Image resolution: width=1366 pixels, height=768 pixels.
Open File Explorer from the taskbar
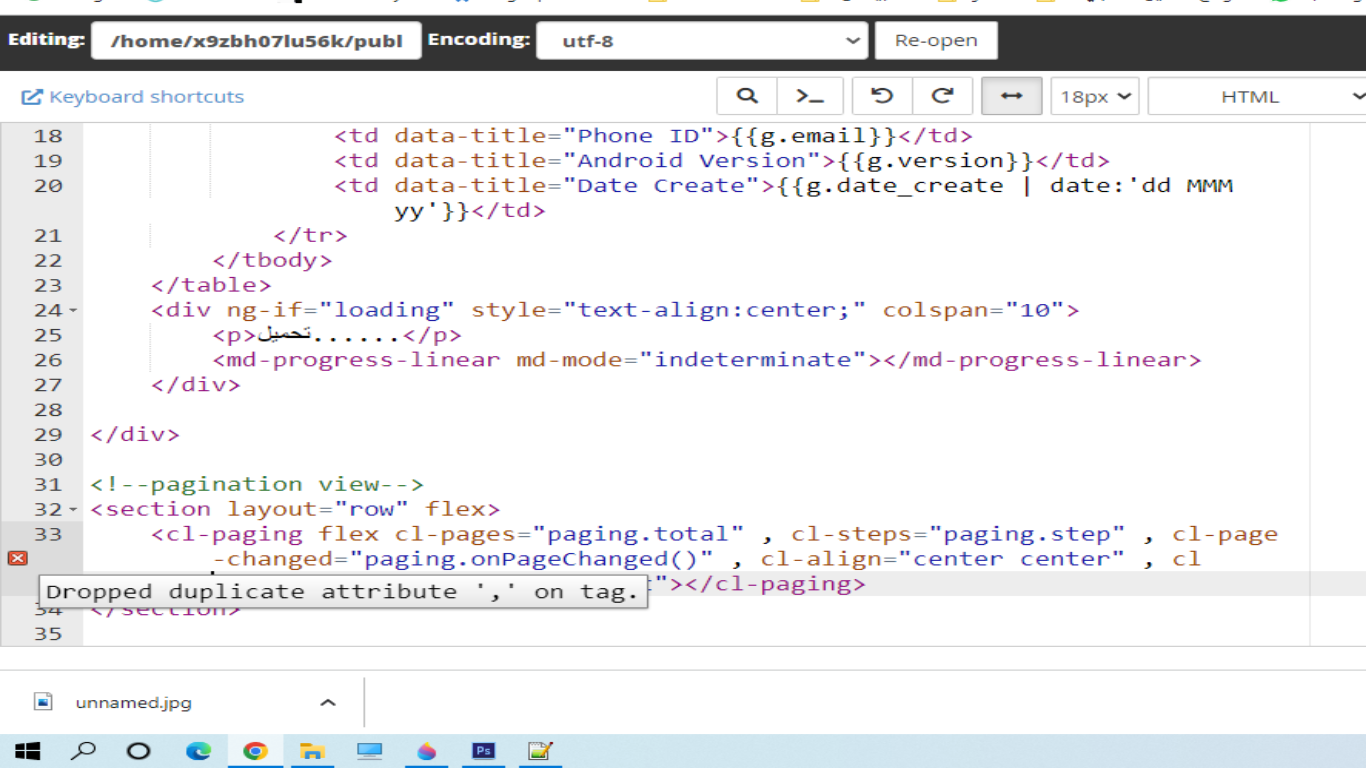[x=312, y=751]
